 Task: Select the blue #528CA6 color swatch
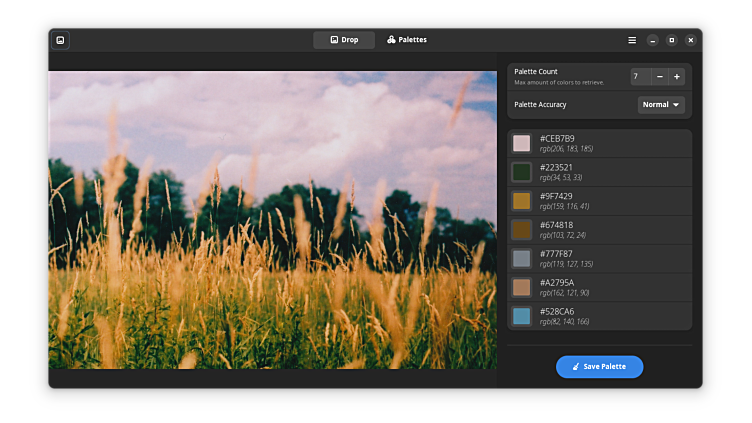pyautogui.click(x=521, y=316)
